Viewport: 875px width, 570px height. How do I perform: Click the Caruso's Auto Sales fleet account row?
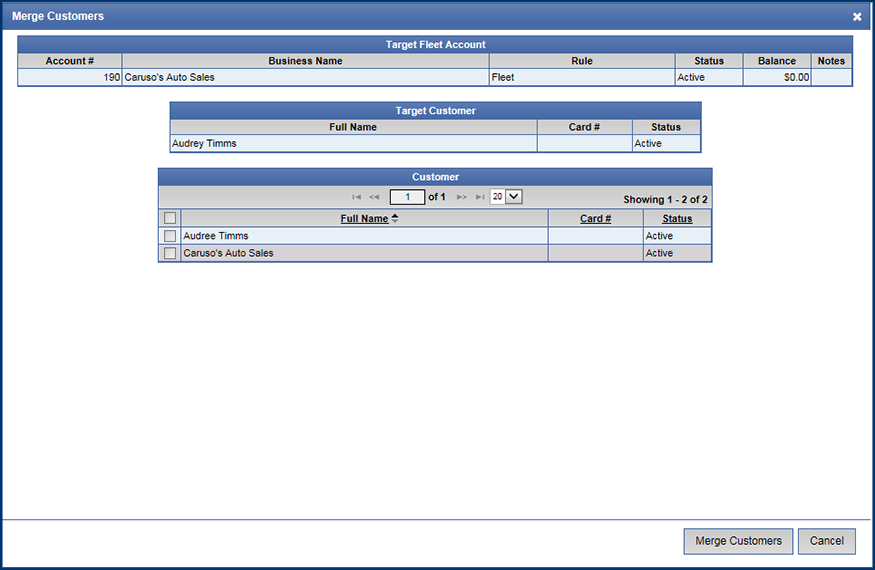click(x=305, y=77)
